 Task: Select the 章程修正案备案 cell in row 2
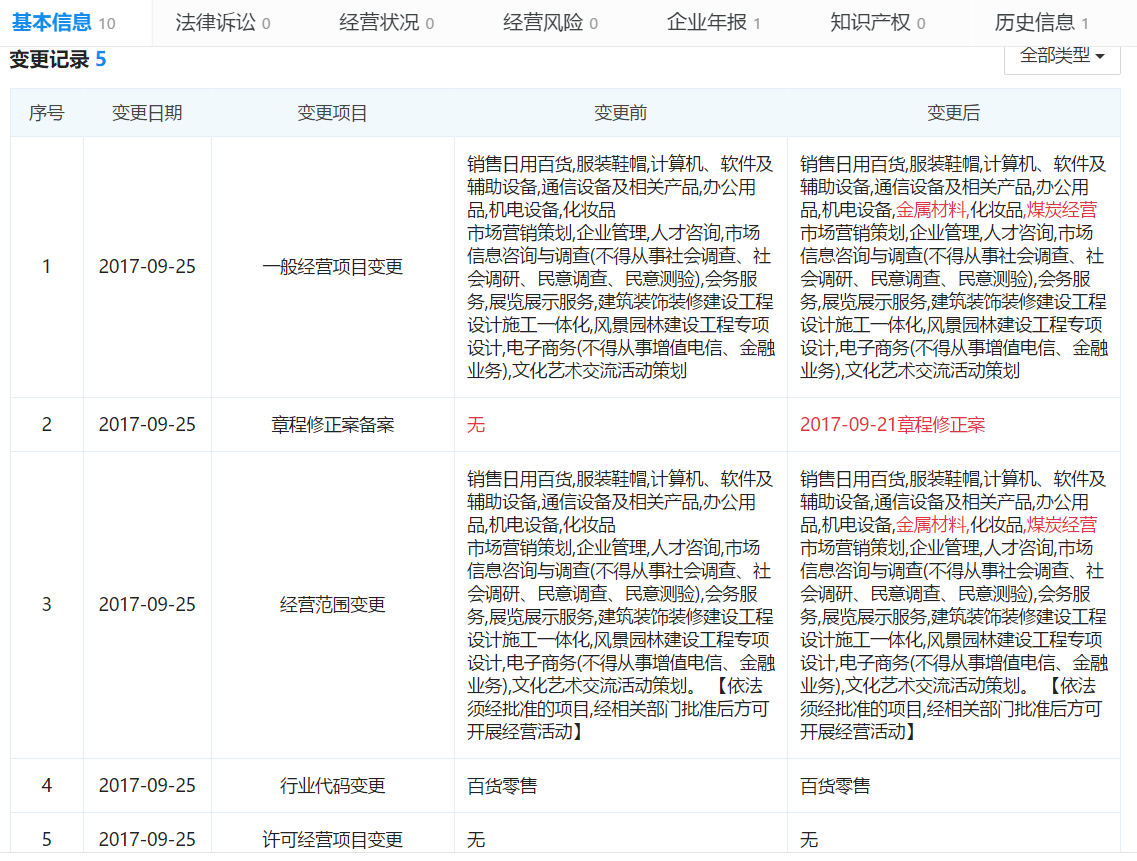tap(332, 424)
